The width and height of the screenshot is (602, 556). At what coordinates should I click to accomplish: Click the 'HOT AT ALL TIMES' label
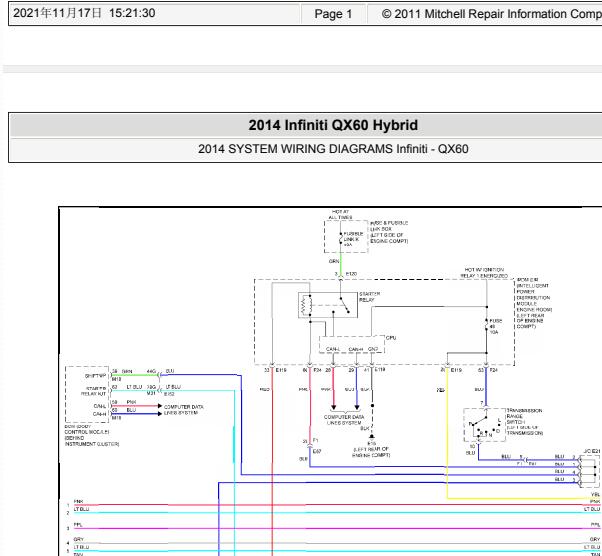340,215
